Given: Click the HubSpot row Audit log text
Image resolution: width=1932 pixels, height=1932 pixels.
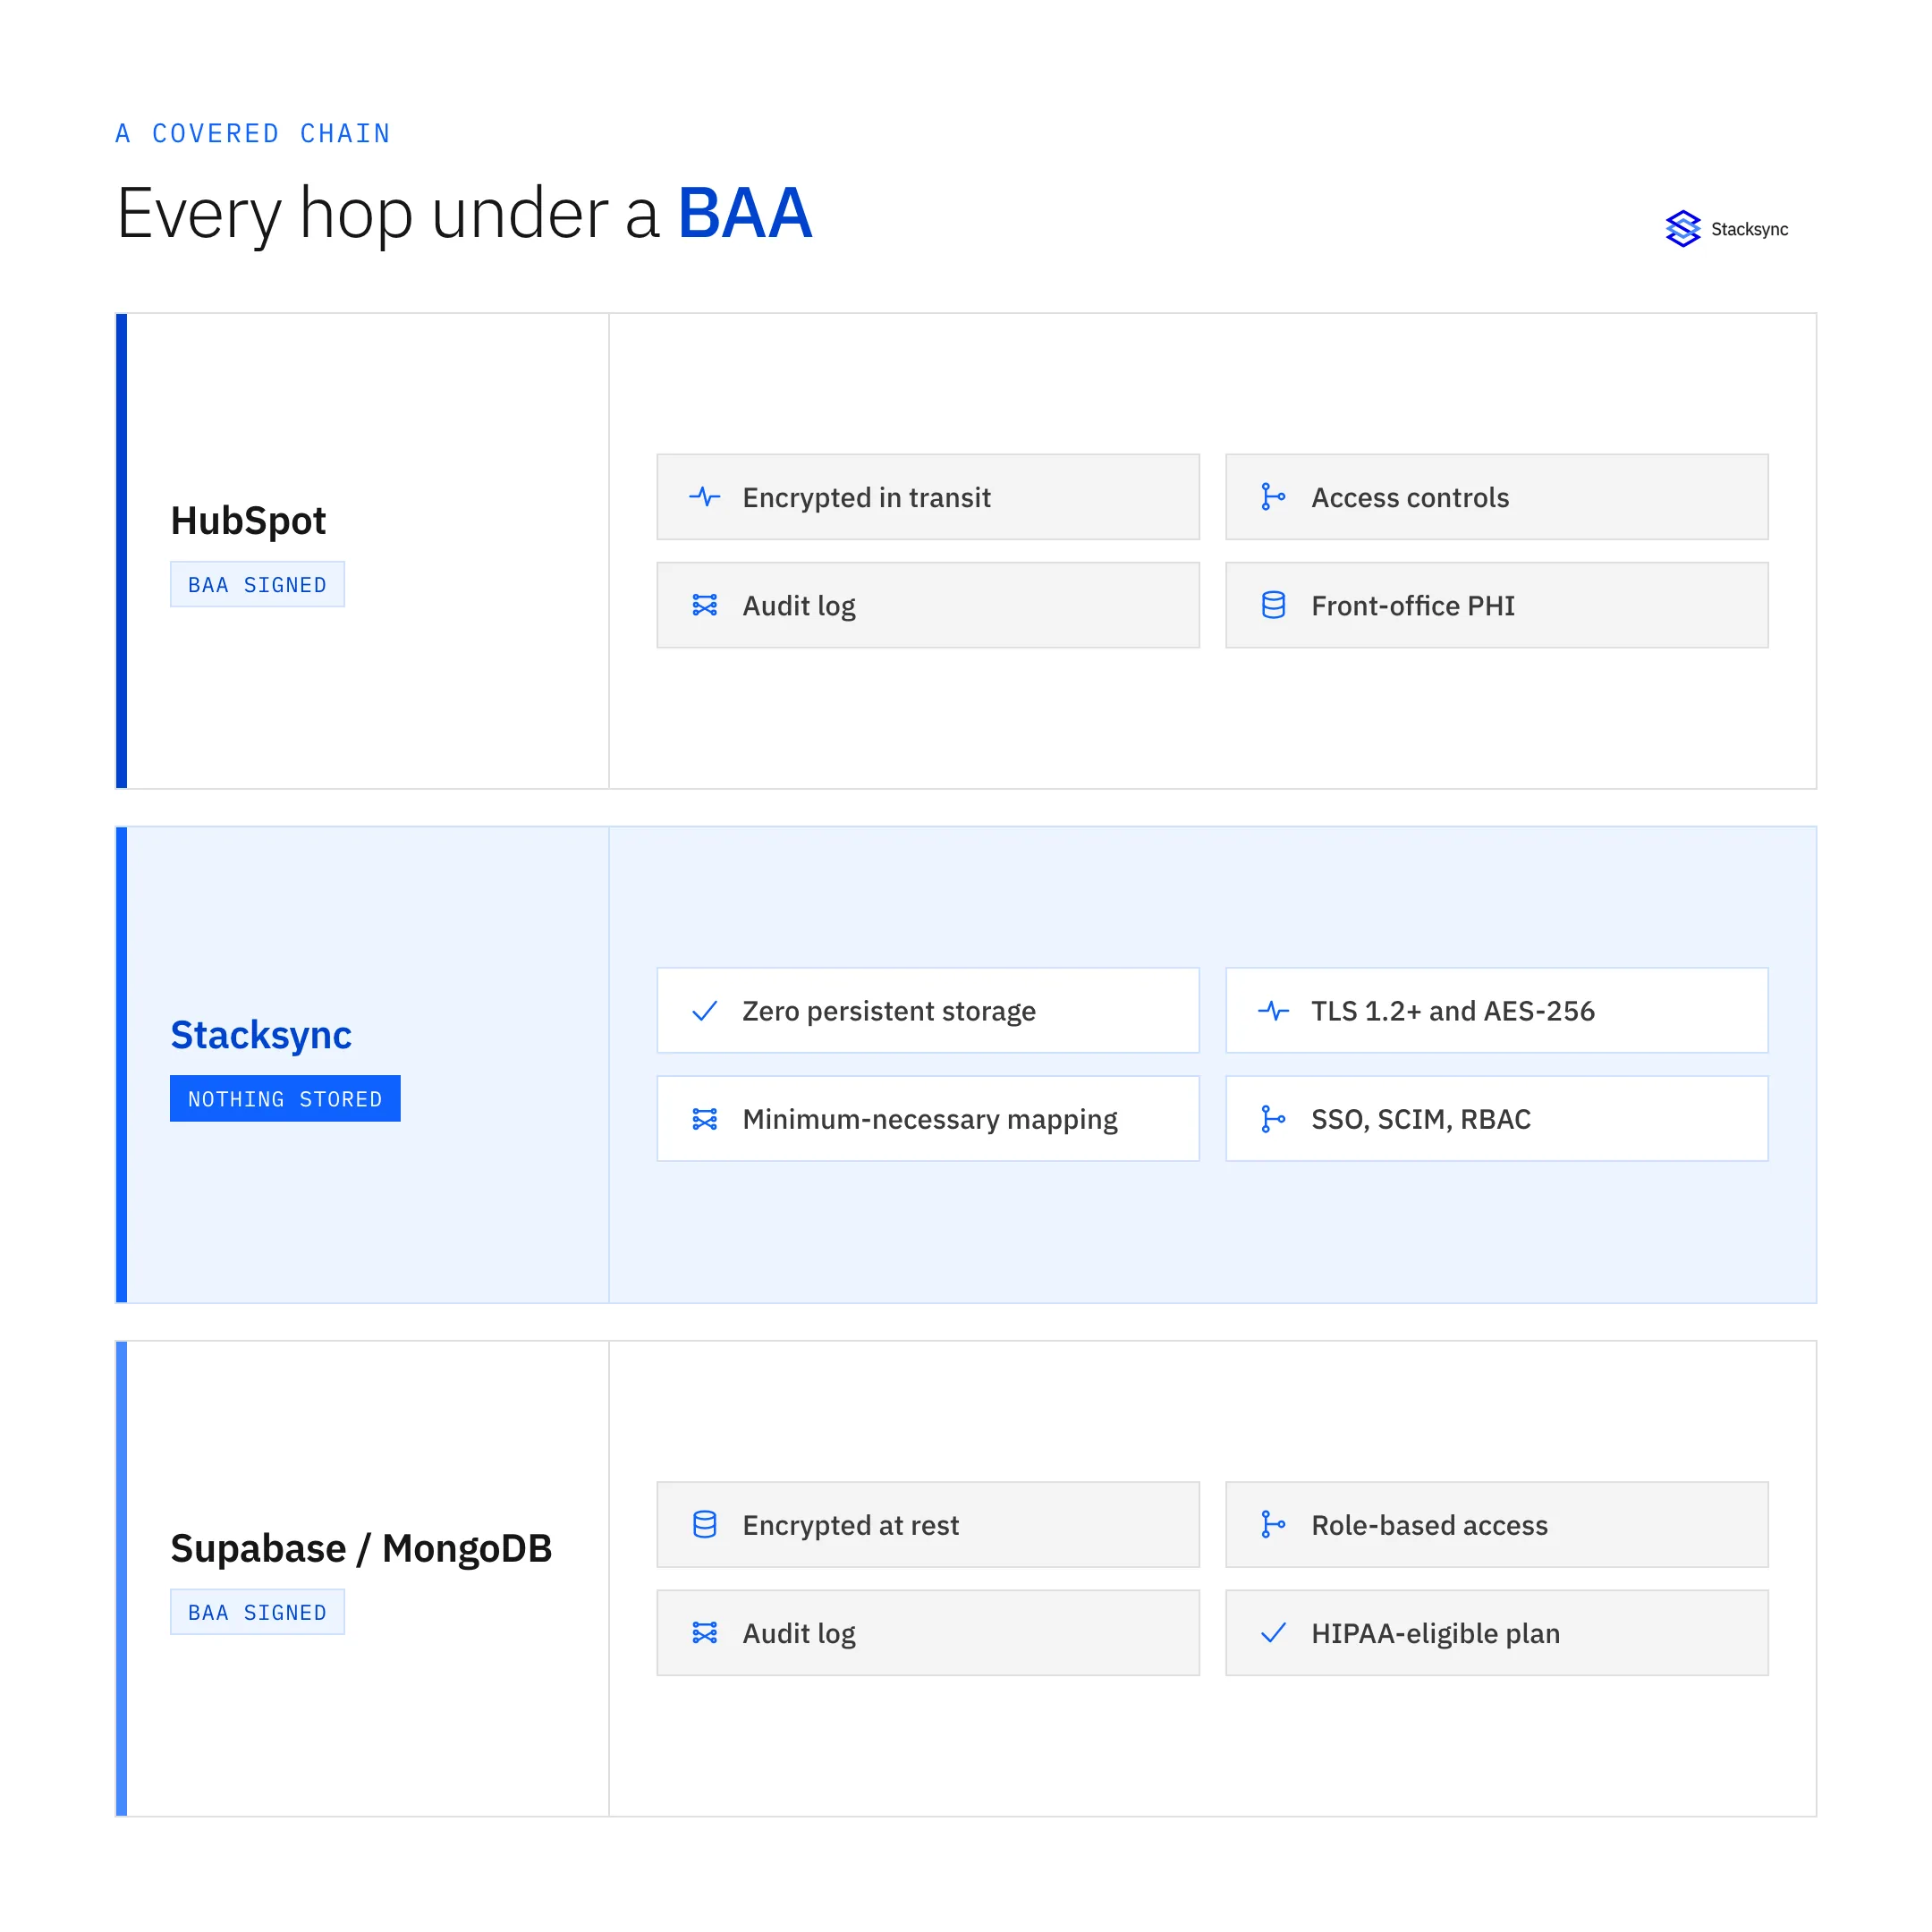Looking at the screenshot, I should tap(799, 606).
